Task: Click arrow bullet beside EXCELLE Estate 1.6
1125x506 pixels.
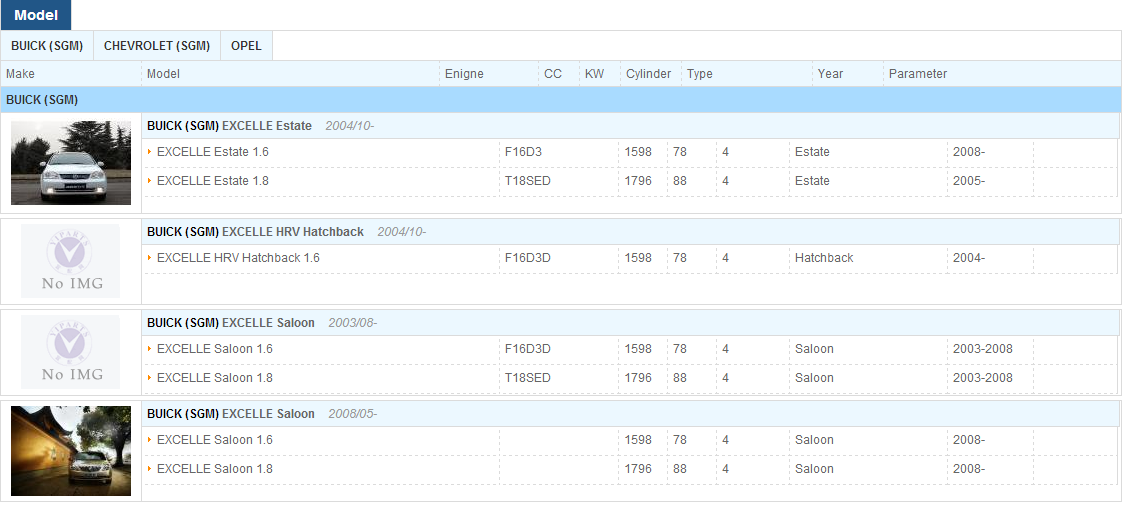Action: (150, 152)
